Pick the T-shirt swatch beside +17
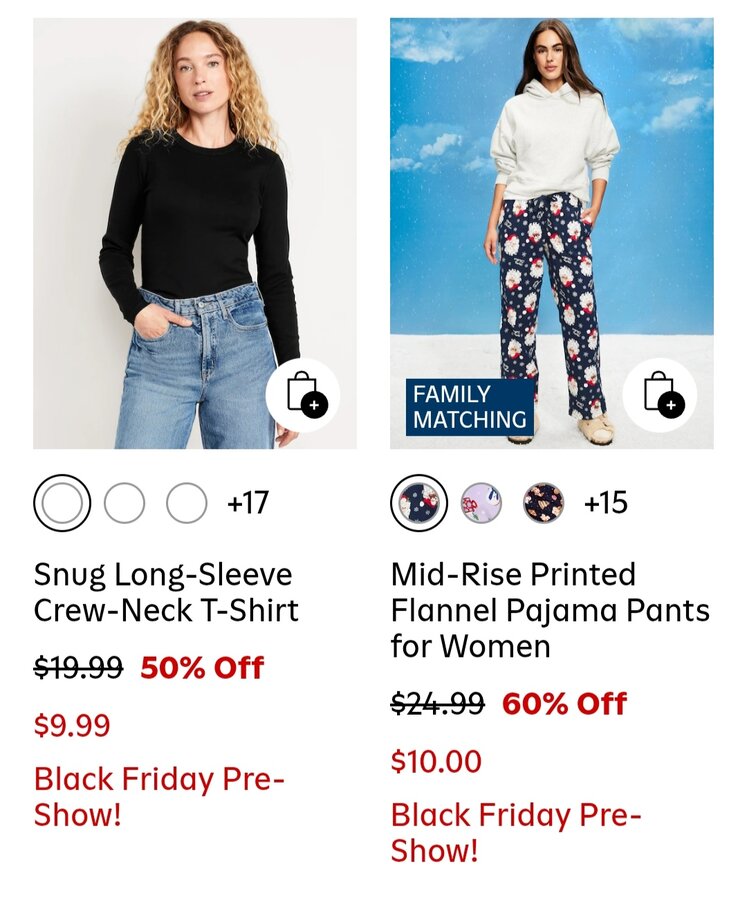The width and height of the screenshot is (747, 900). [x=186, y=503]
